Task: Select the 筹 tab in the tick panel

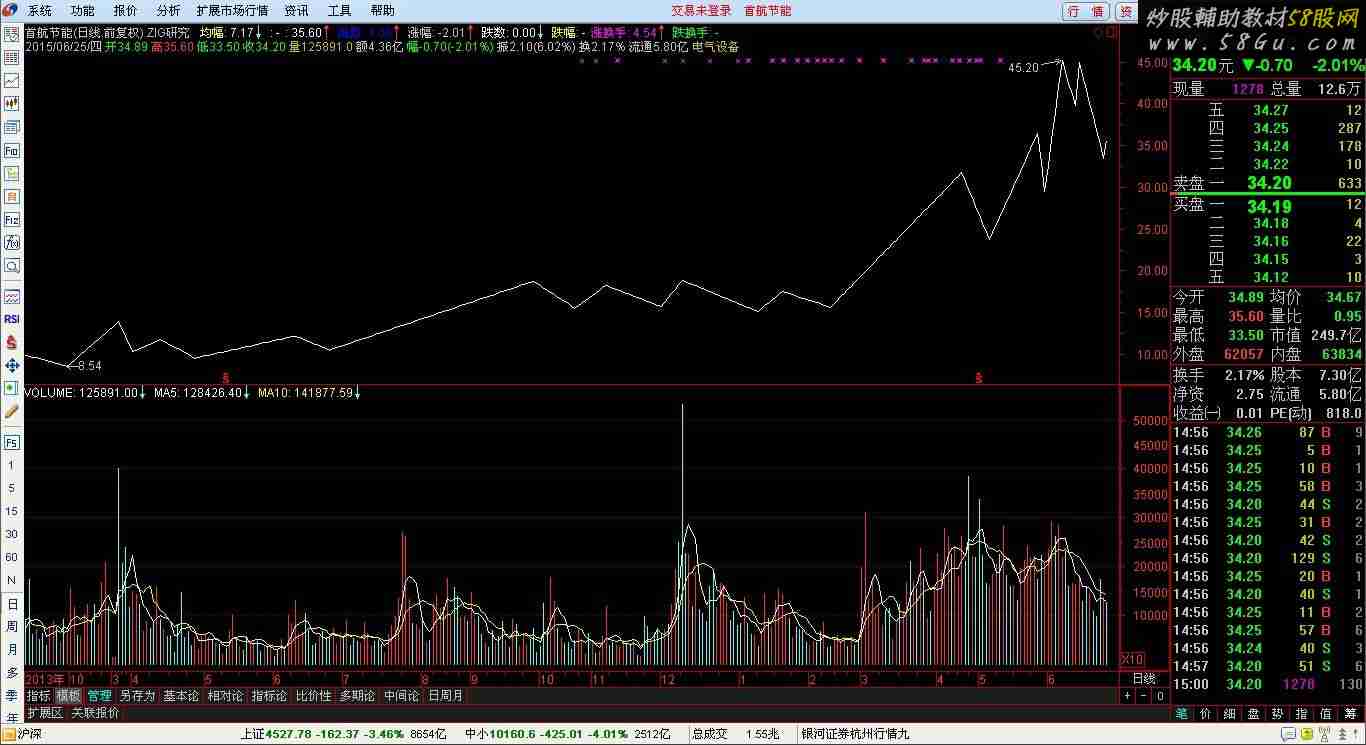Action: click(1349, 713)
